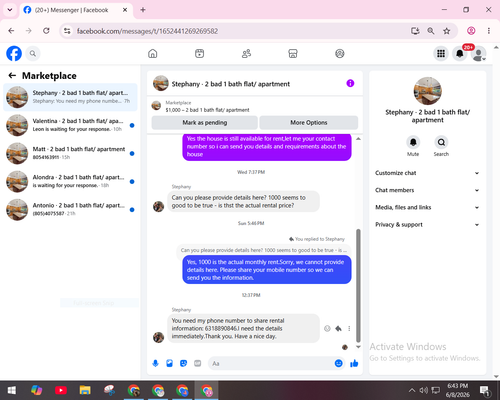Go back using the Marketplace back arrow
Viewport: 500px width, 400px height.
[12, 76]
